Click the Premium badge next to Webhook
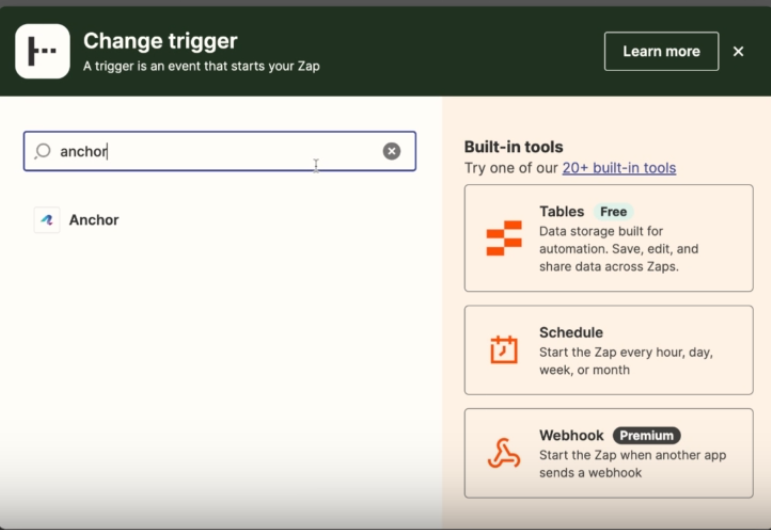 coord(647,436)
